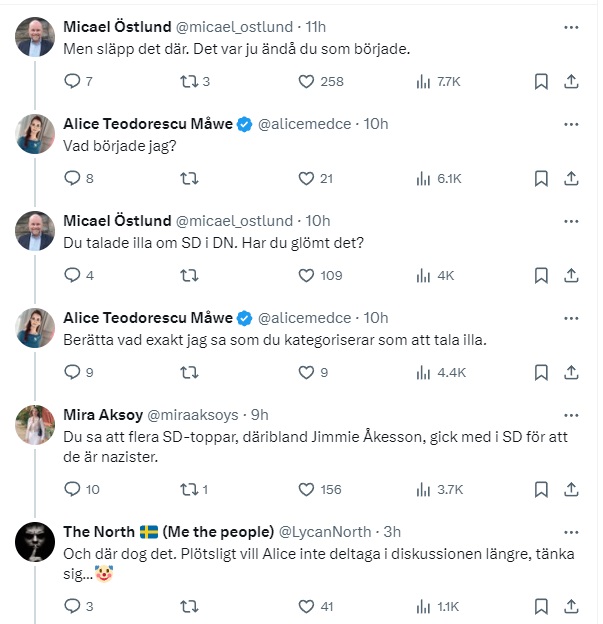Reply to Micael Östlund's first tweet
This screenshot has height=624, width=603.
pyautogui.click(x=71, y=81)
